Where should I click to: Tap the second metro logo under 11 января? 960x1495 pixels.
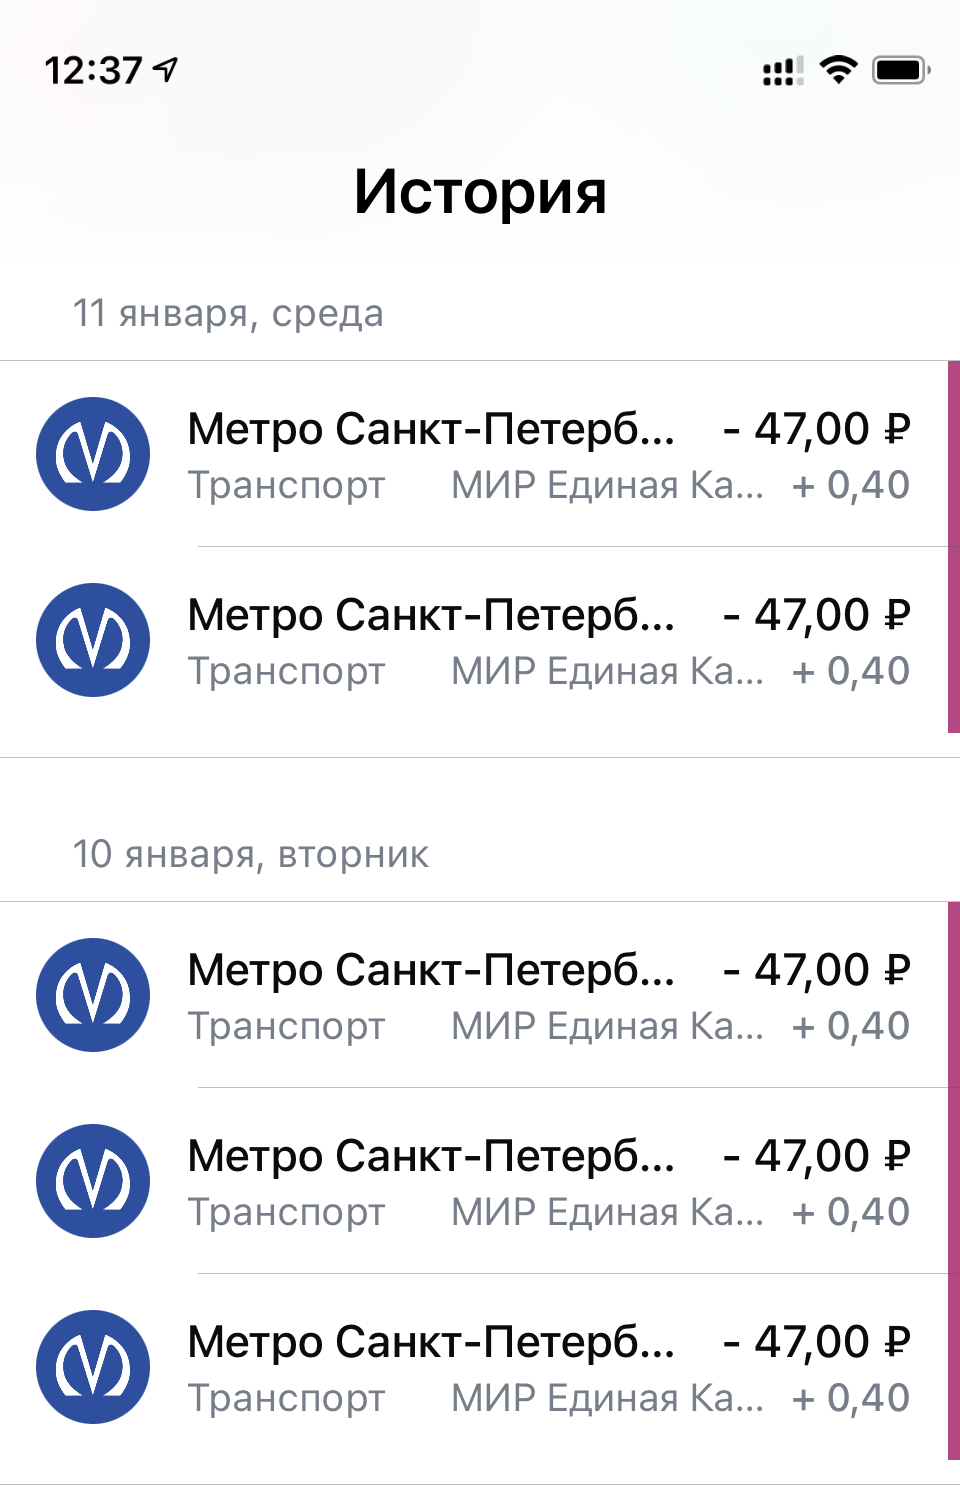coord(93,640)
